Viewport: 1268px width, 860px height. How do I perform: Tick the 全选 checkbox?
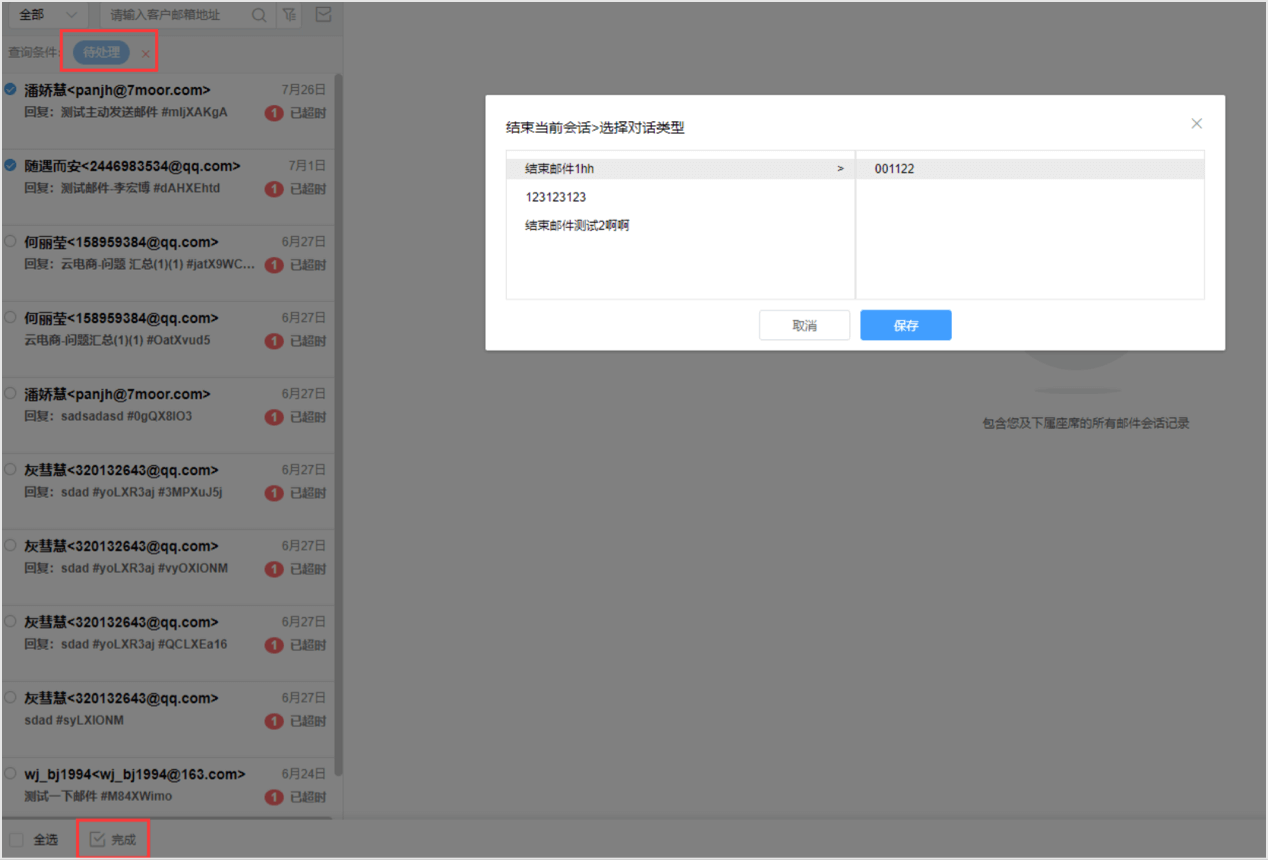pyautogui.click(x=16, y=840)
